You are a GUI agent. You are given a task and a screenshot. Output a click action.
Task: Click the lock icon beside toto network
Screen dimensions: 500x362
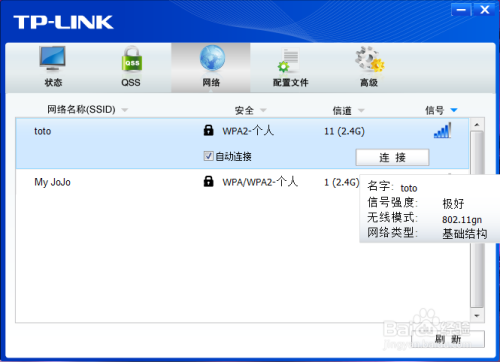point(208,130)
